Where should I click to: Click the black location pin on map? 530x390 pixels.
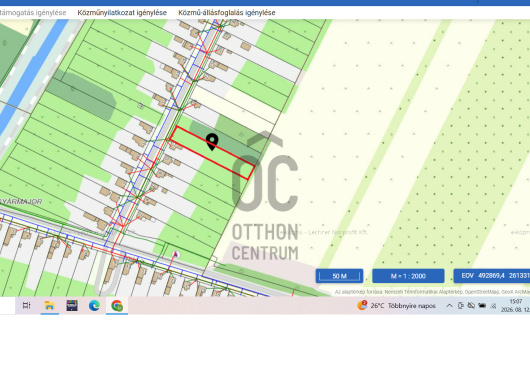pos(212,142)
